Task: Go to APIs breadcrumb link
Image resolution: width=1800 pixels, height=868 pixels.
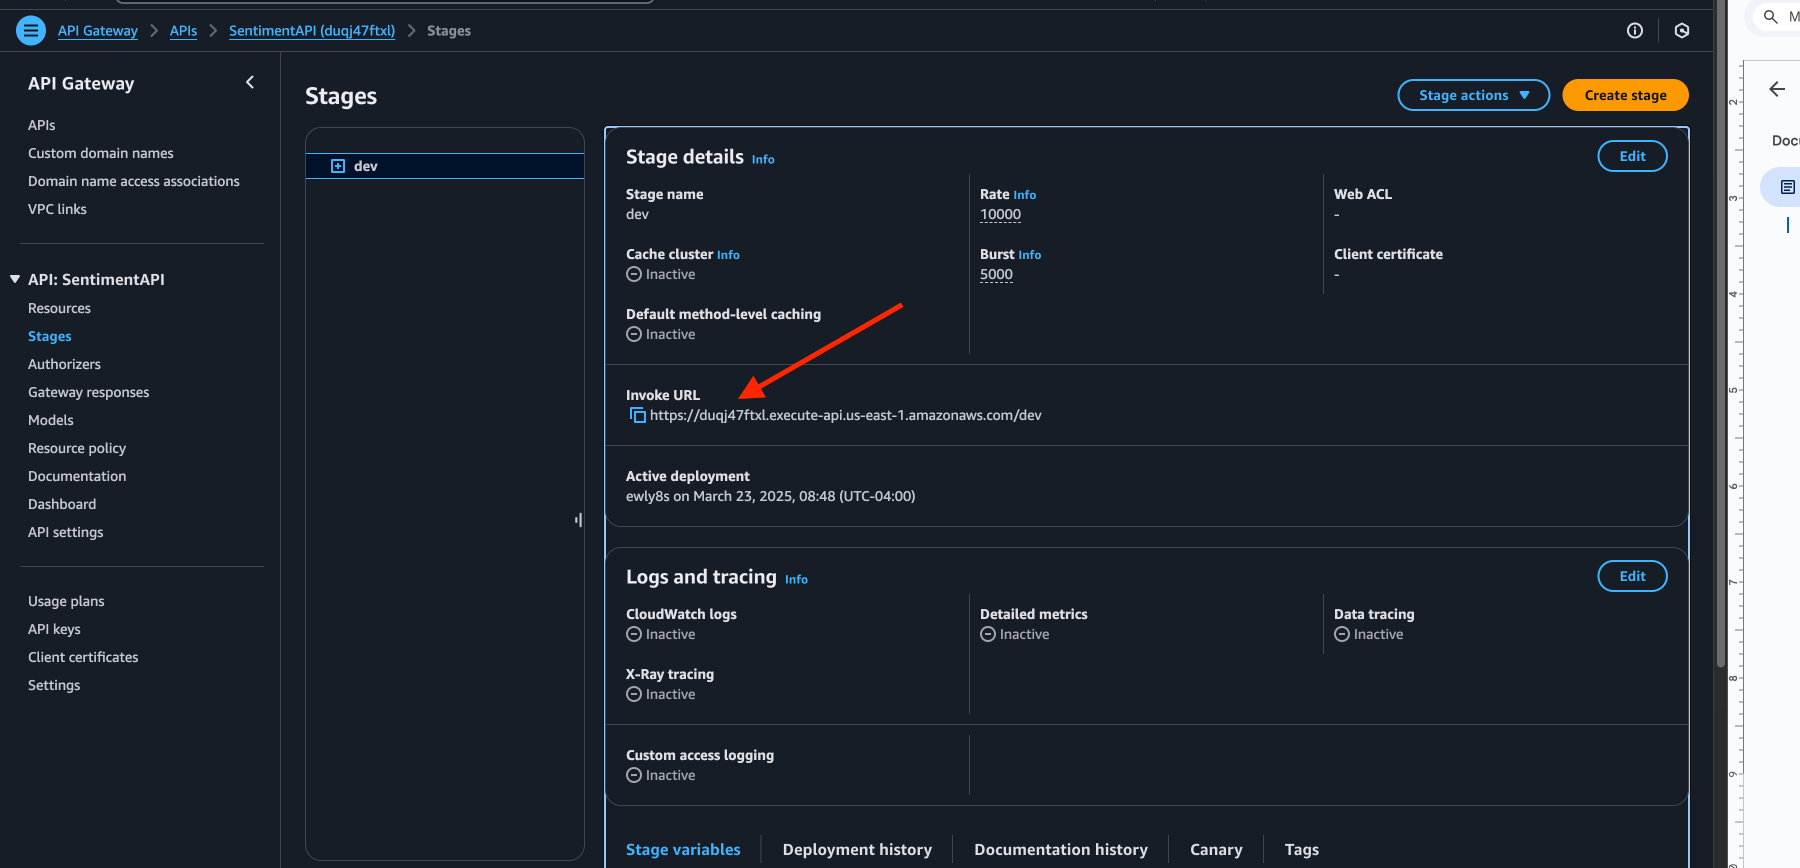Action: coord(183,31)
